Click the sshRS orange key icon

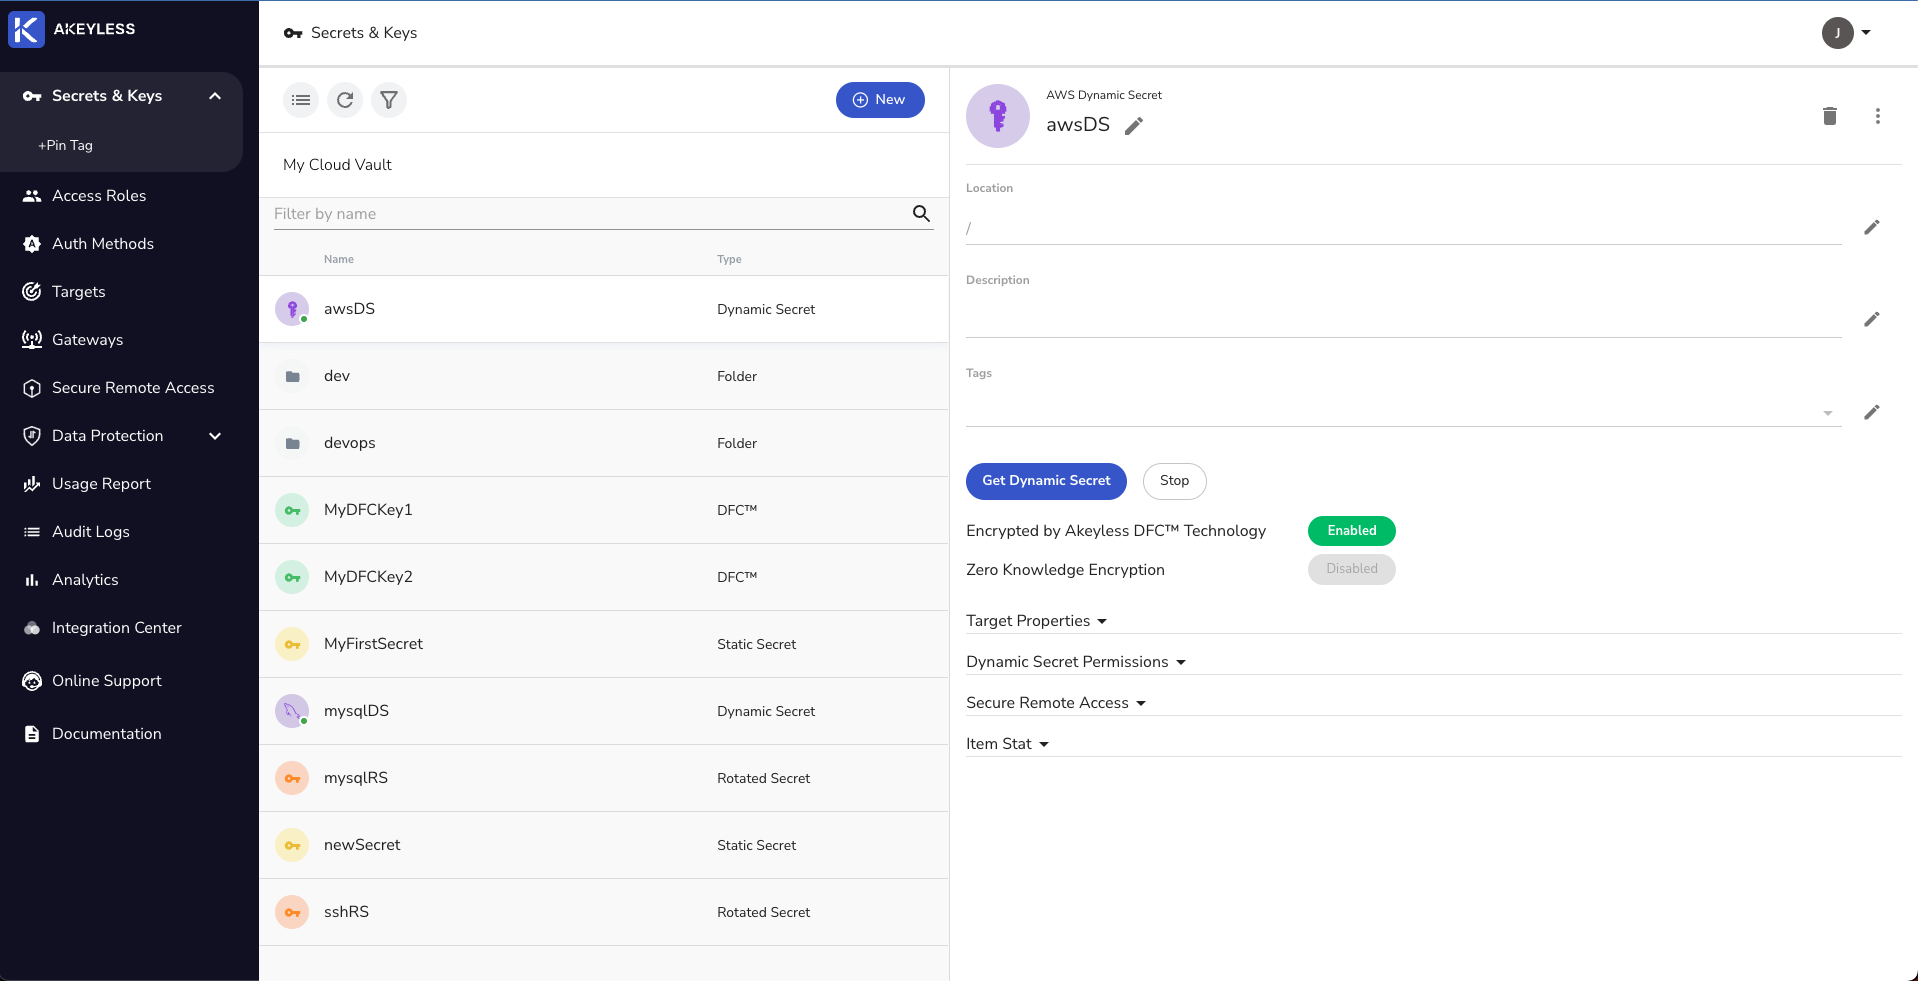tap(292, 912)
